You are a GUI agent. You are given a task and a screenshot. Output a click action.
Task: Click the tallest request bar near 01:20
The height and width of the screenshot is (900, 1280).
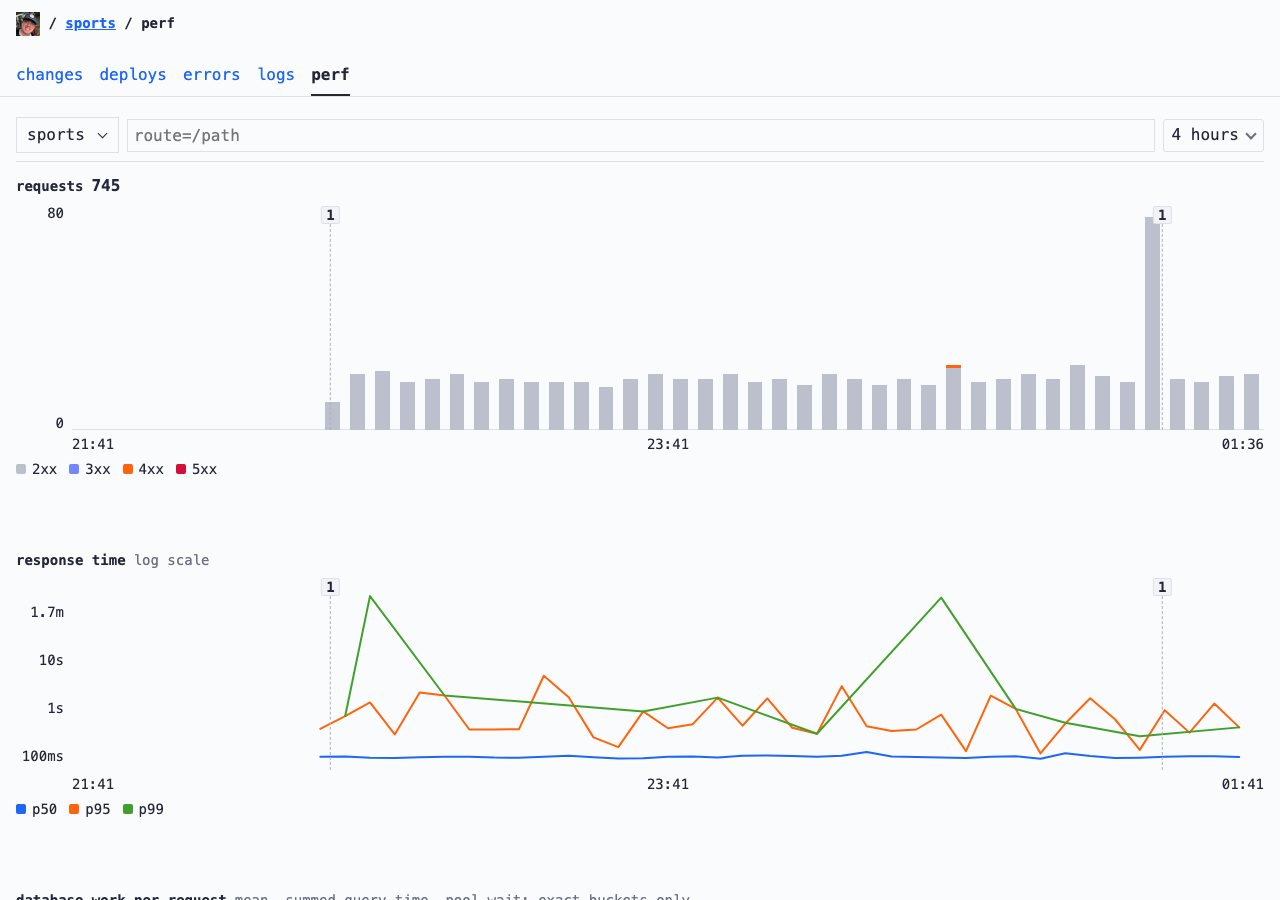[1153, 323]
